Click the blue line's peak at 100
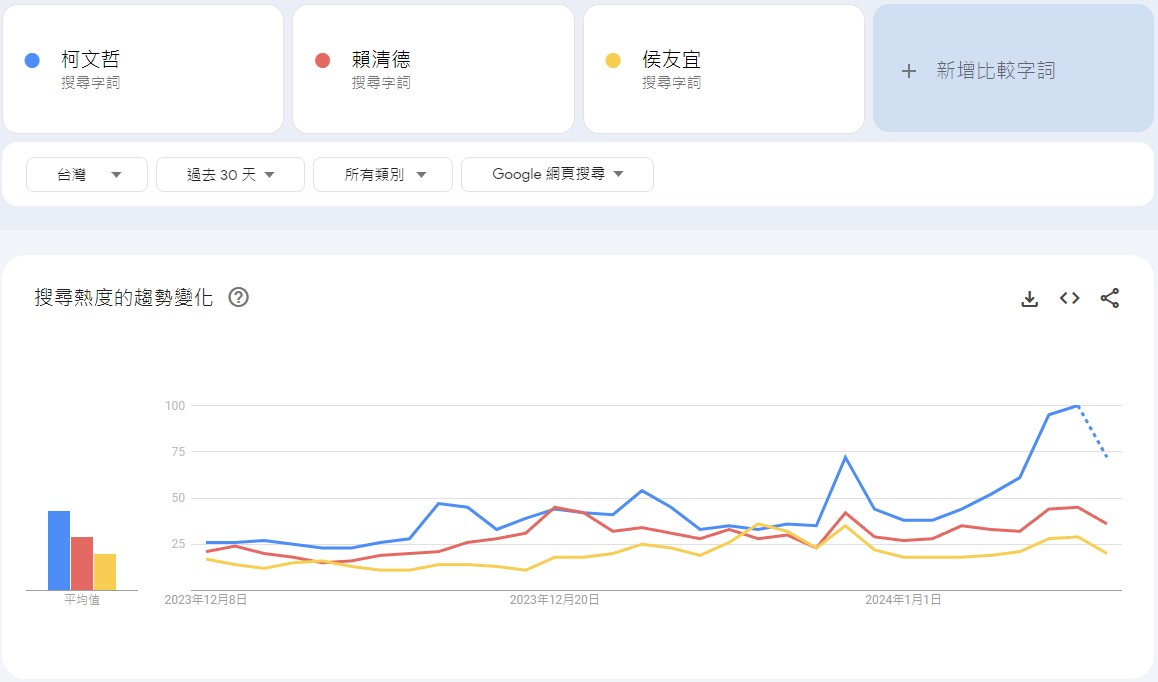Screen dimensions: 1158x682 point(1078,406)
